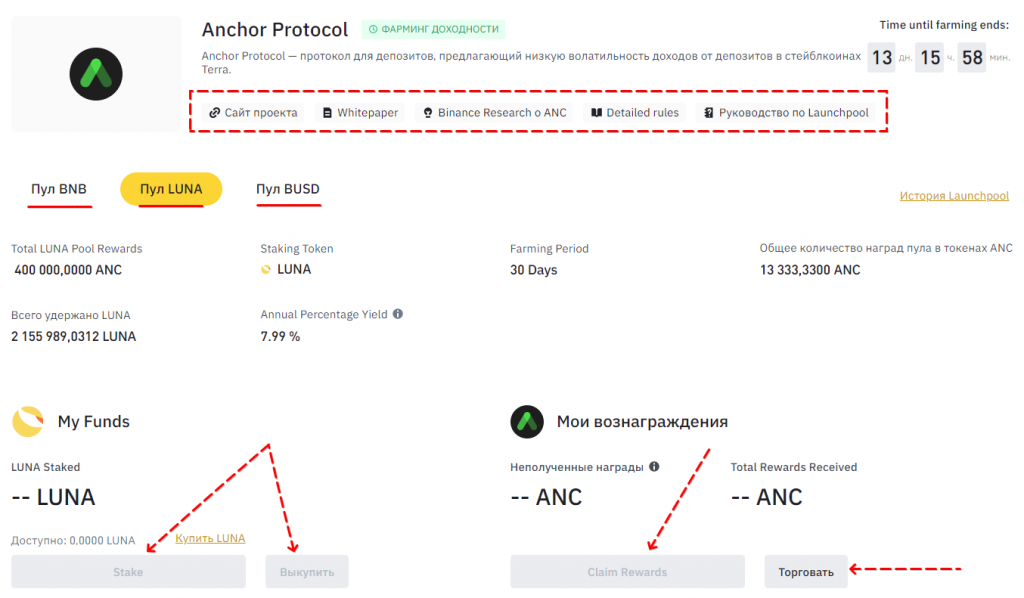Viewport: 1024px width, 598px height.
Task: View the Detailed rules page
Action: click(634, 113)
